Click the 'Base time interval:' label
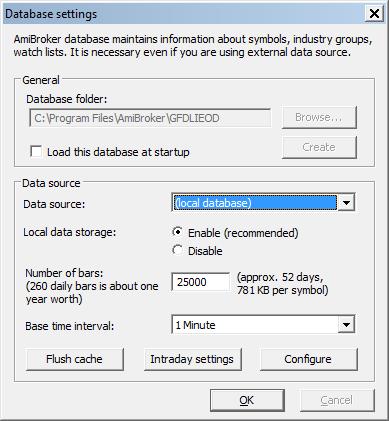389x421 pixels. click(70, 326)
